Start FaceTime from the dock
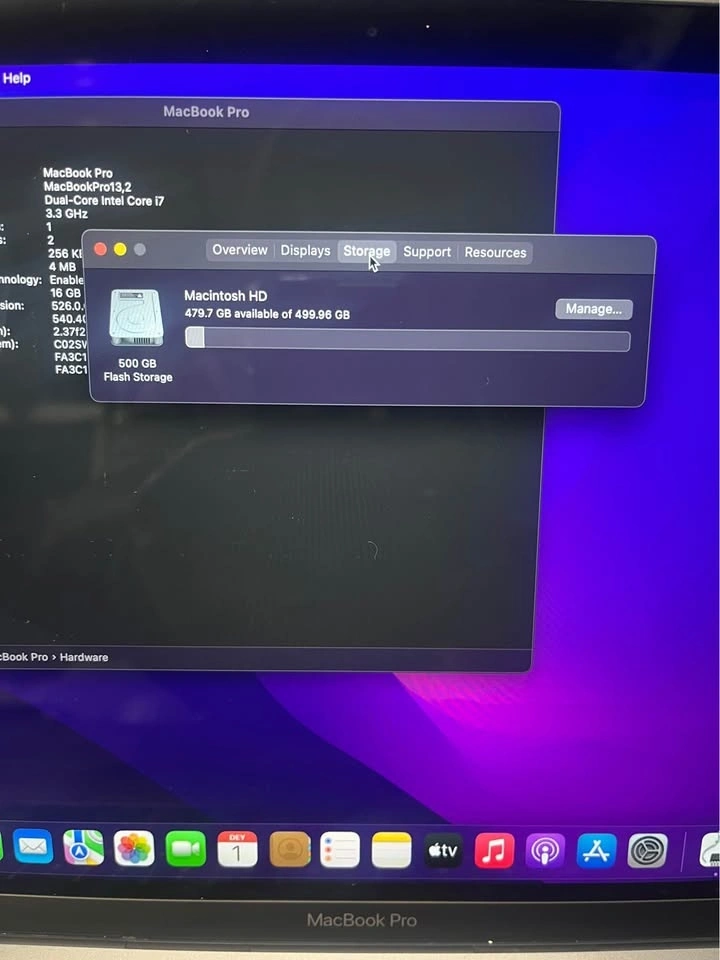The height and width of the screenshot is (960, 720). point(186,849)
